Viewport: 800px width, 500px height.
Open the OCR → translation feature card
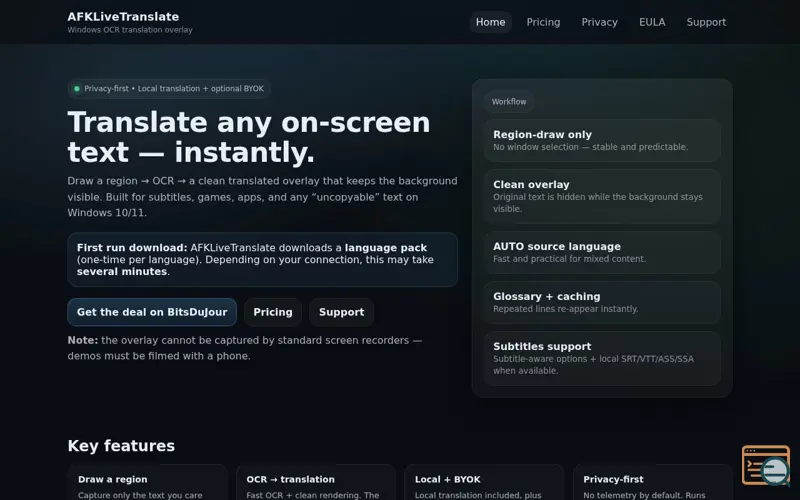tap(316, 483)
